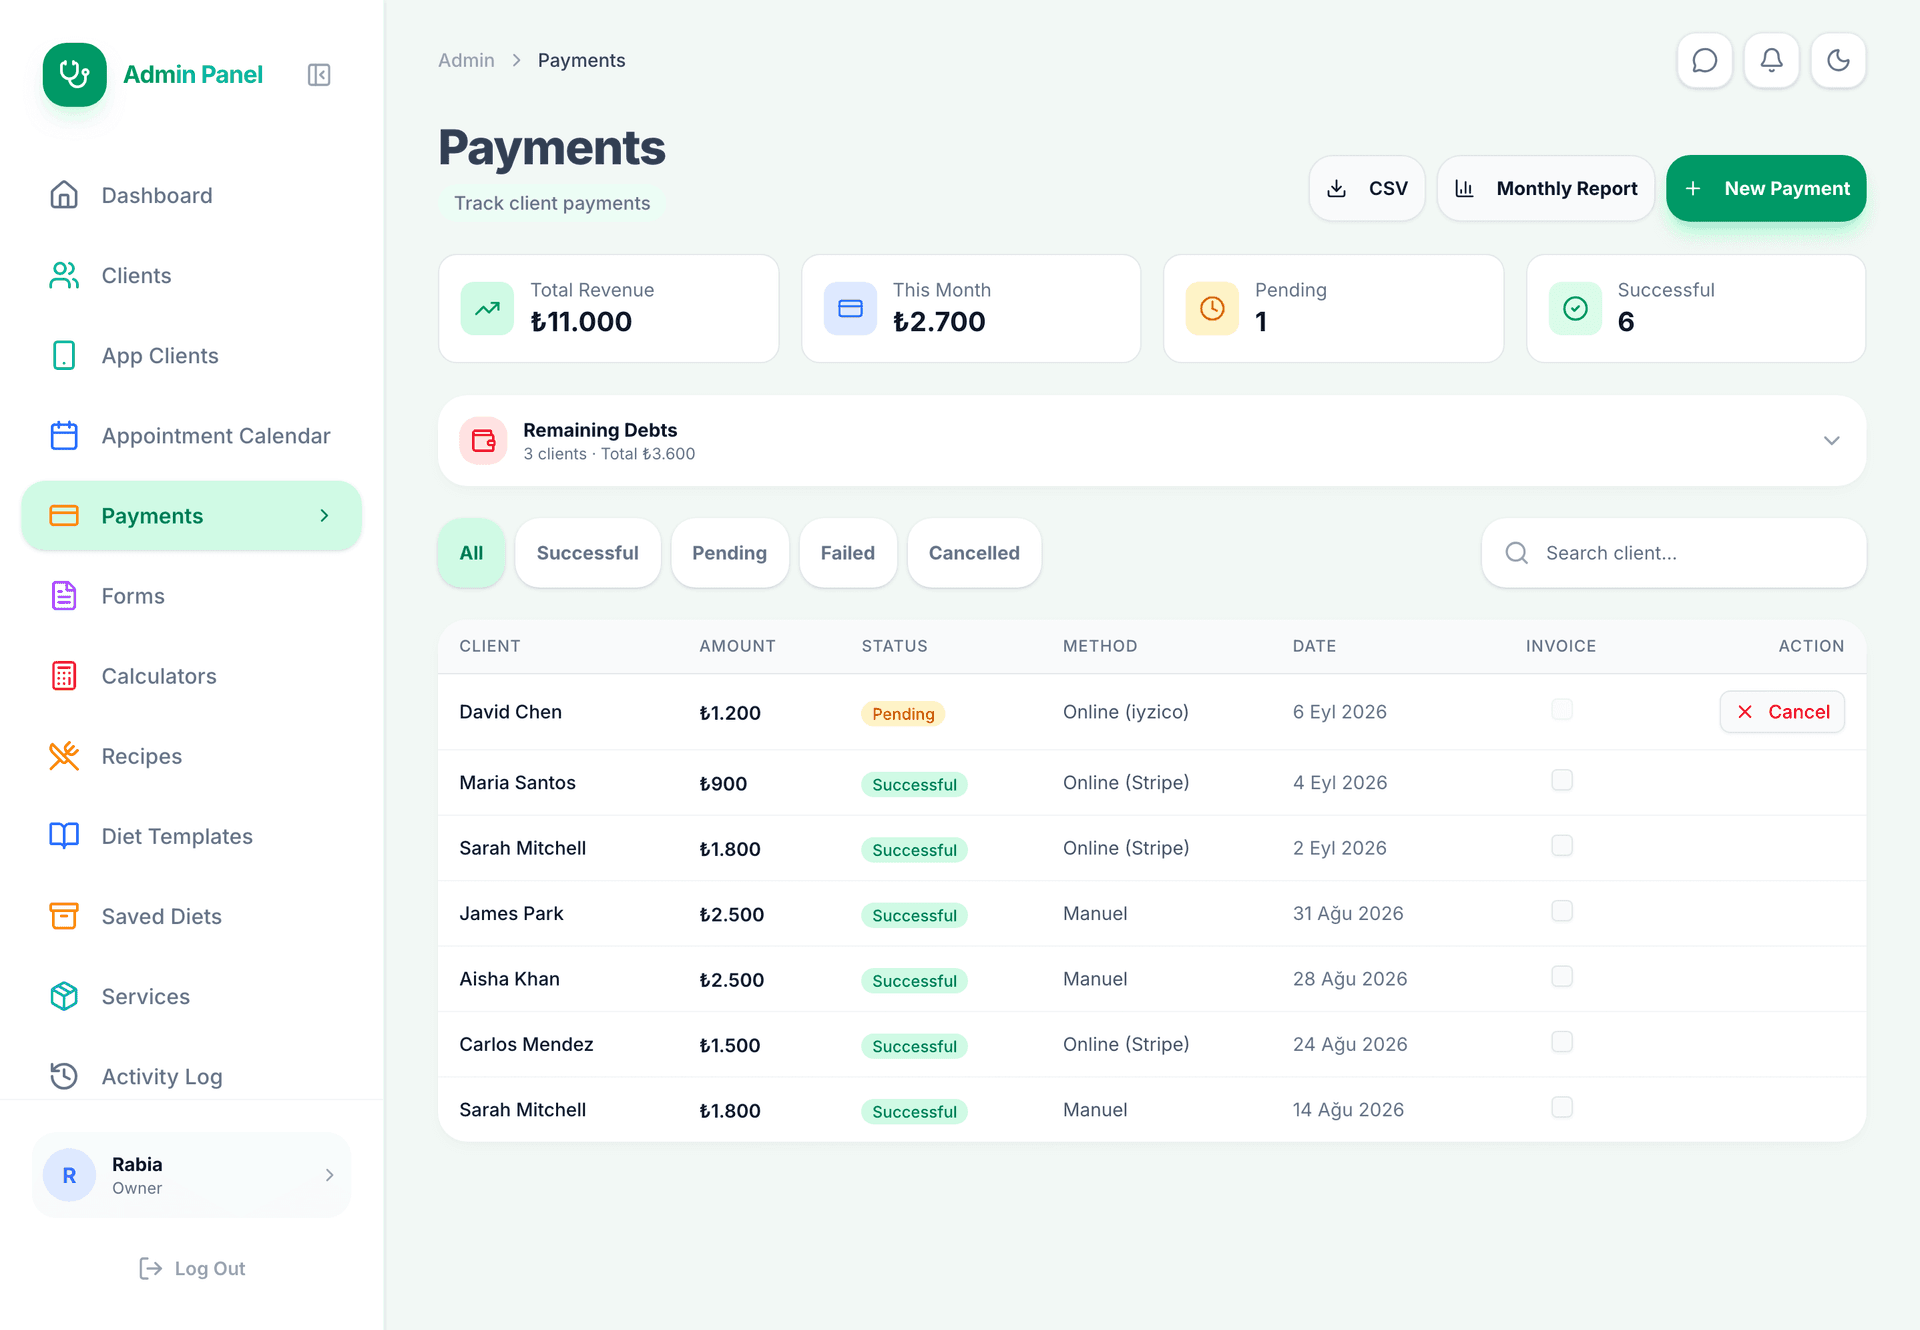
Task: Click the Forms document icon
Action: point(64,595)
